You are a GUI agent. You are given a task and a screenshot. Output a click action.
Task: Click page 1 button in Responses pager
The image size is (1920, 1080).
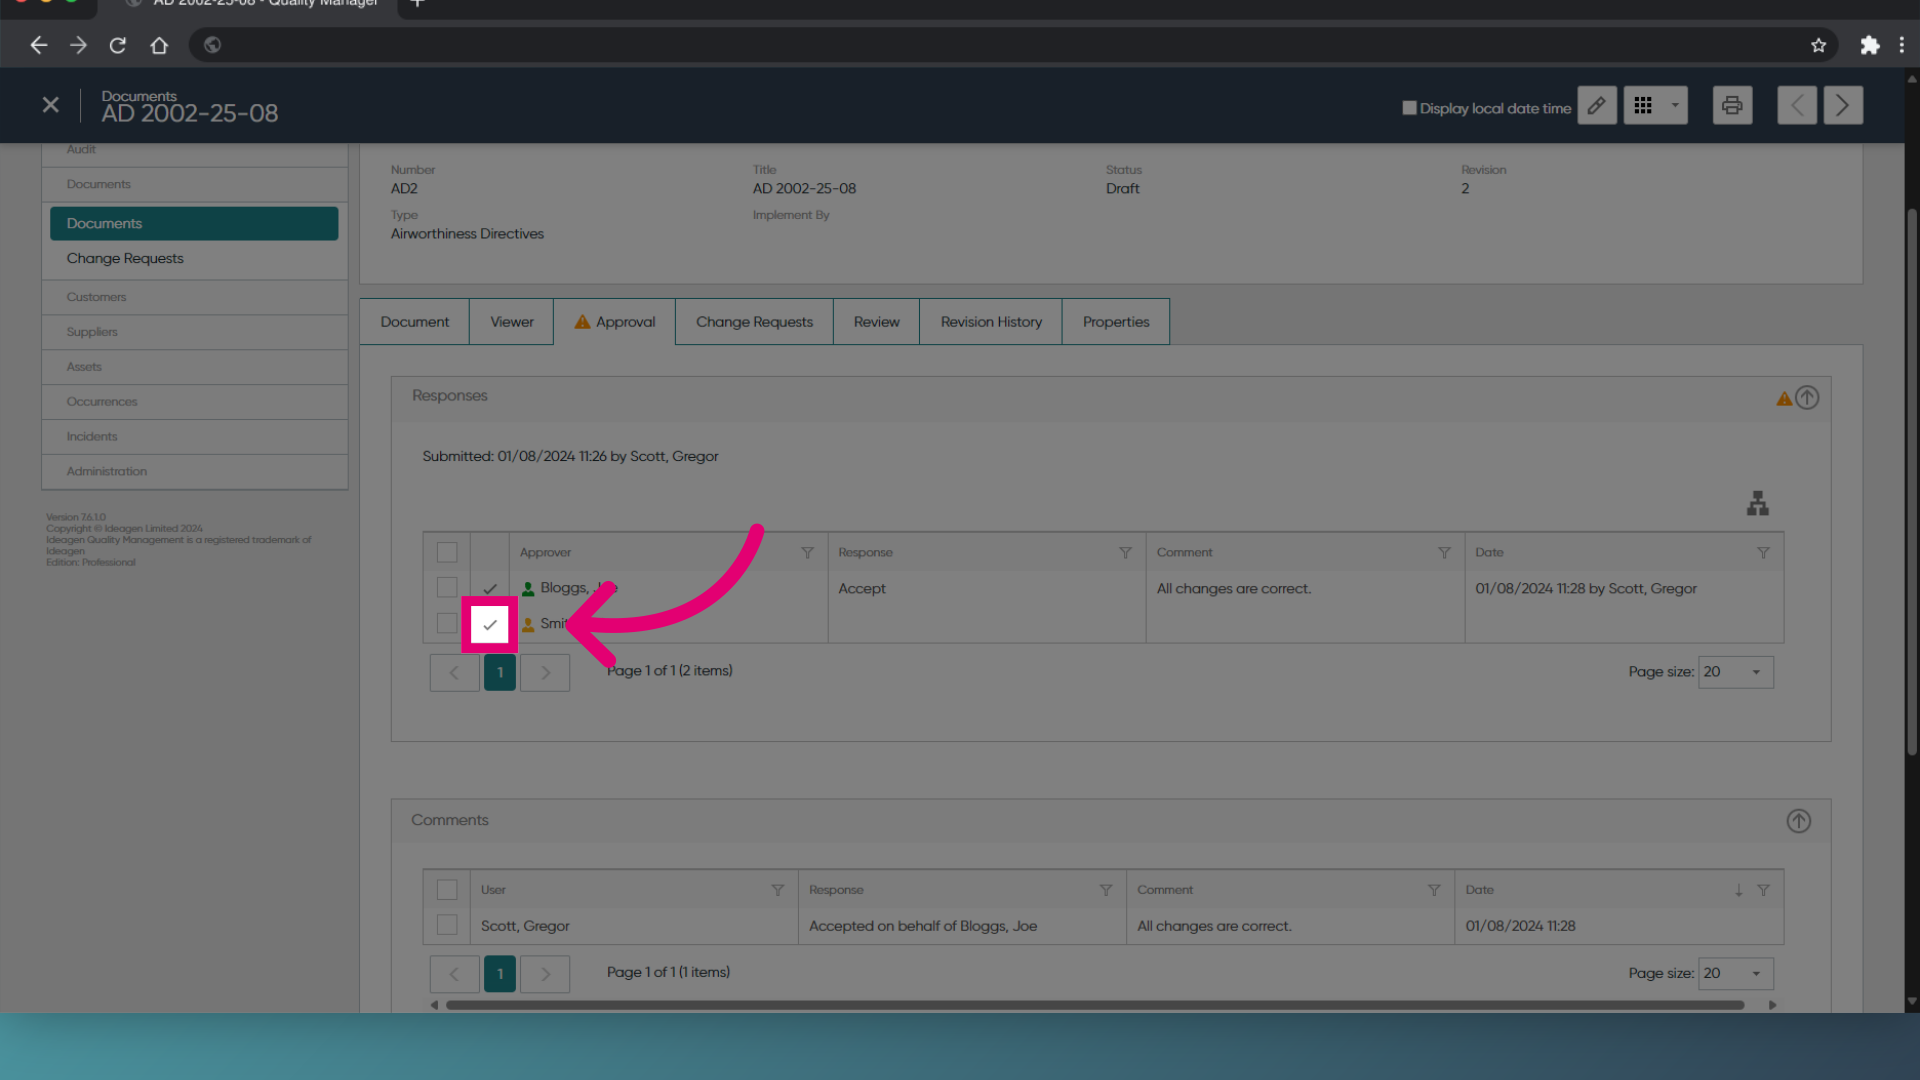[500, 672]
